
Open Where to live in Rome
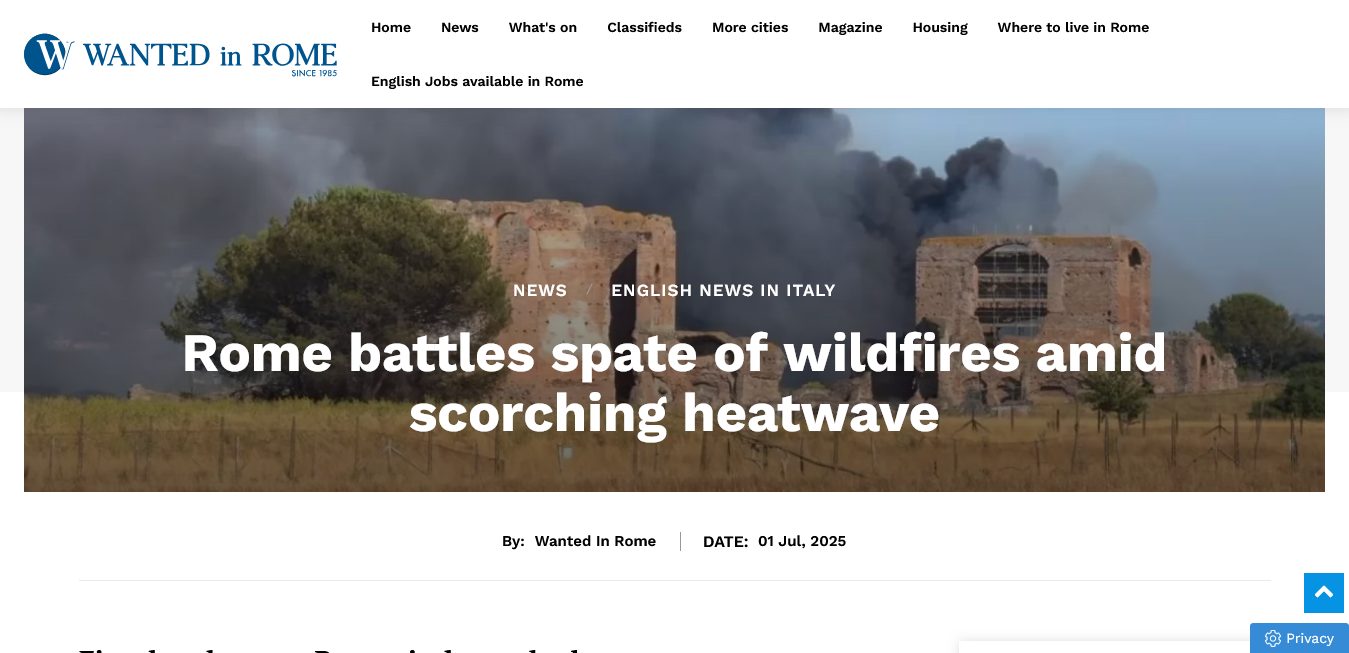click(x=1073, y=27)
